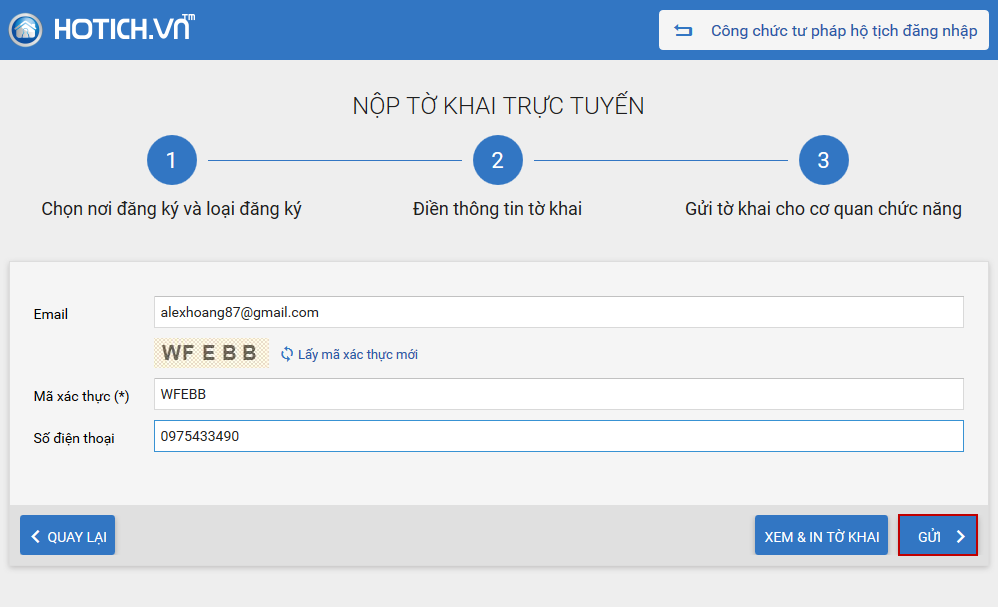Go back using QUAY LẠI button
998x607 pixels.
[68, 536]
